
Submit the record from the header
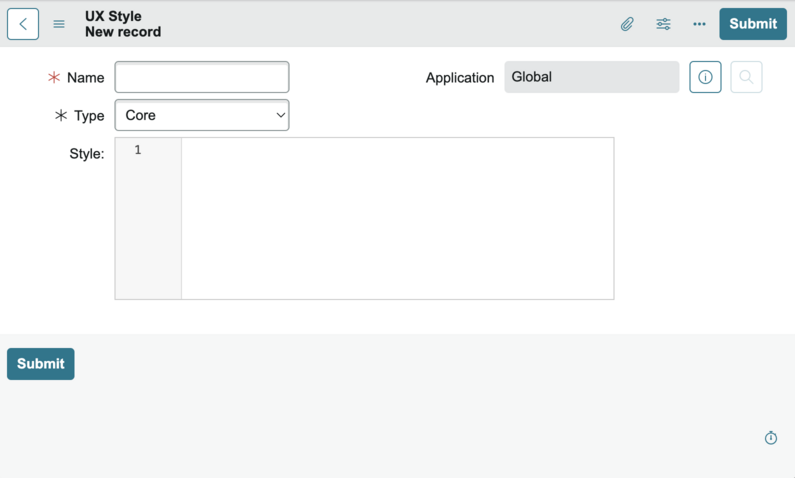coord(753,24)
